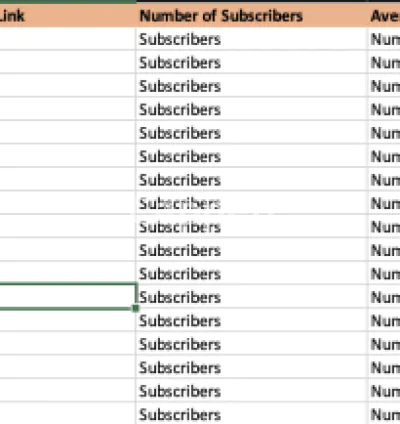Select the empty Link cell directly below the header
Screen dimensions: 400x424
68,39
